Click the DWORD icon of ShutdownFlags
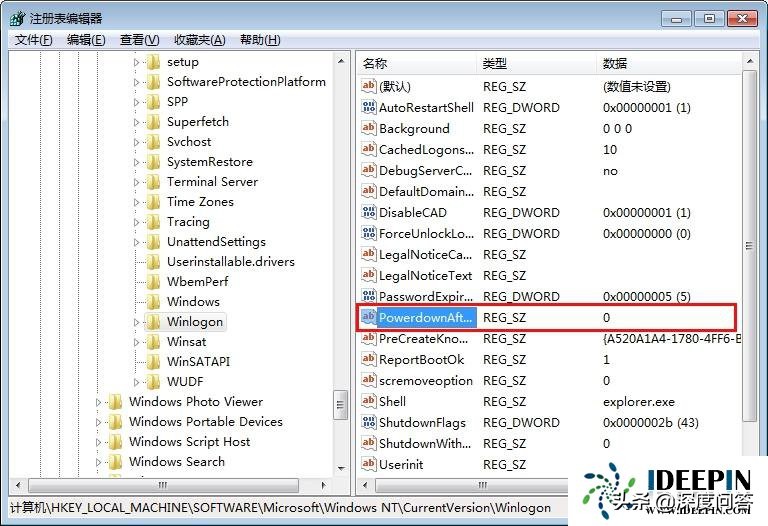 point(368,423)
